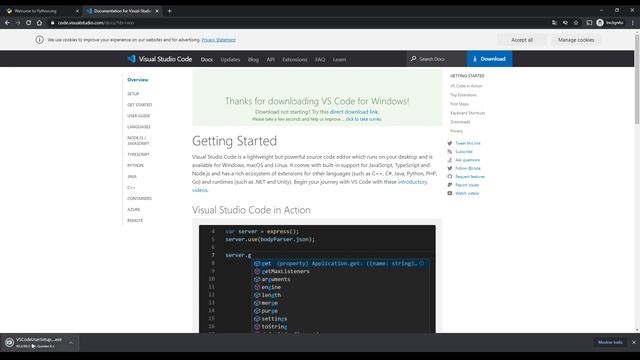
Task: Accept all cookies
Action: [x=522, y=40]
